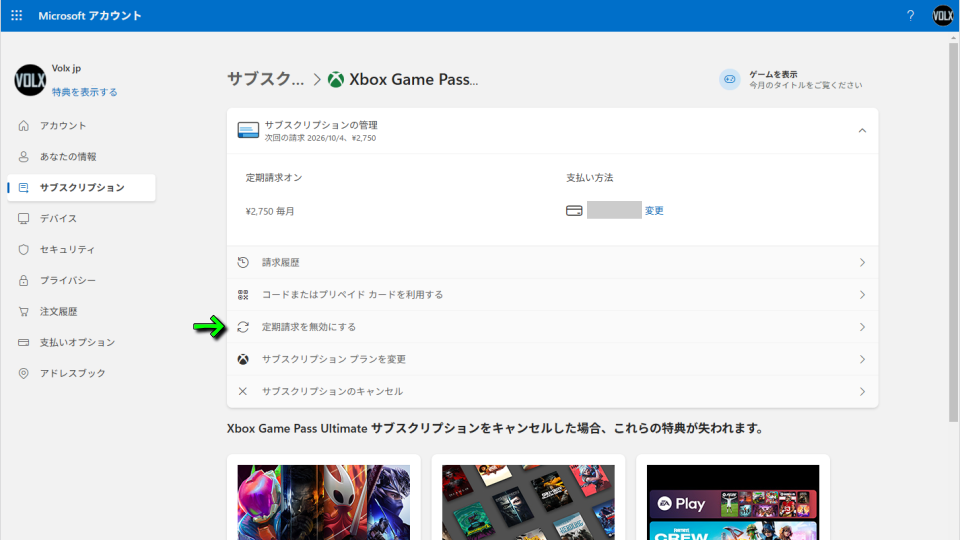Open アカウント in the sidebar
Screen dimensions: 960x540
(63, 126)
